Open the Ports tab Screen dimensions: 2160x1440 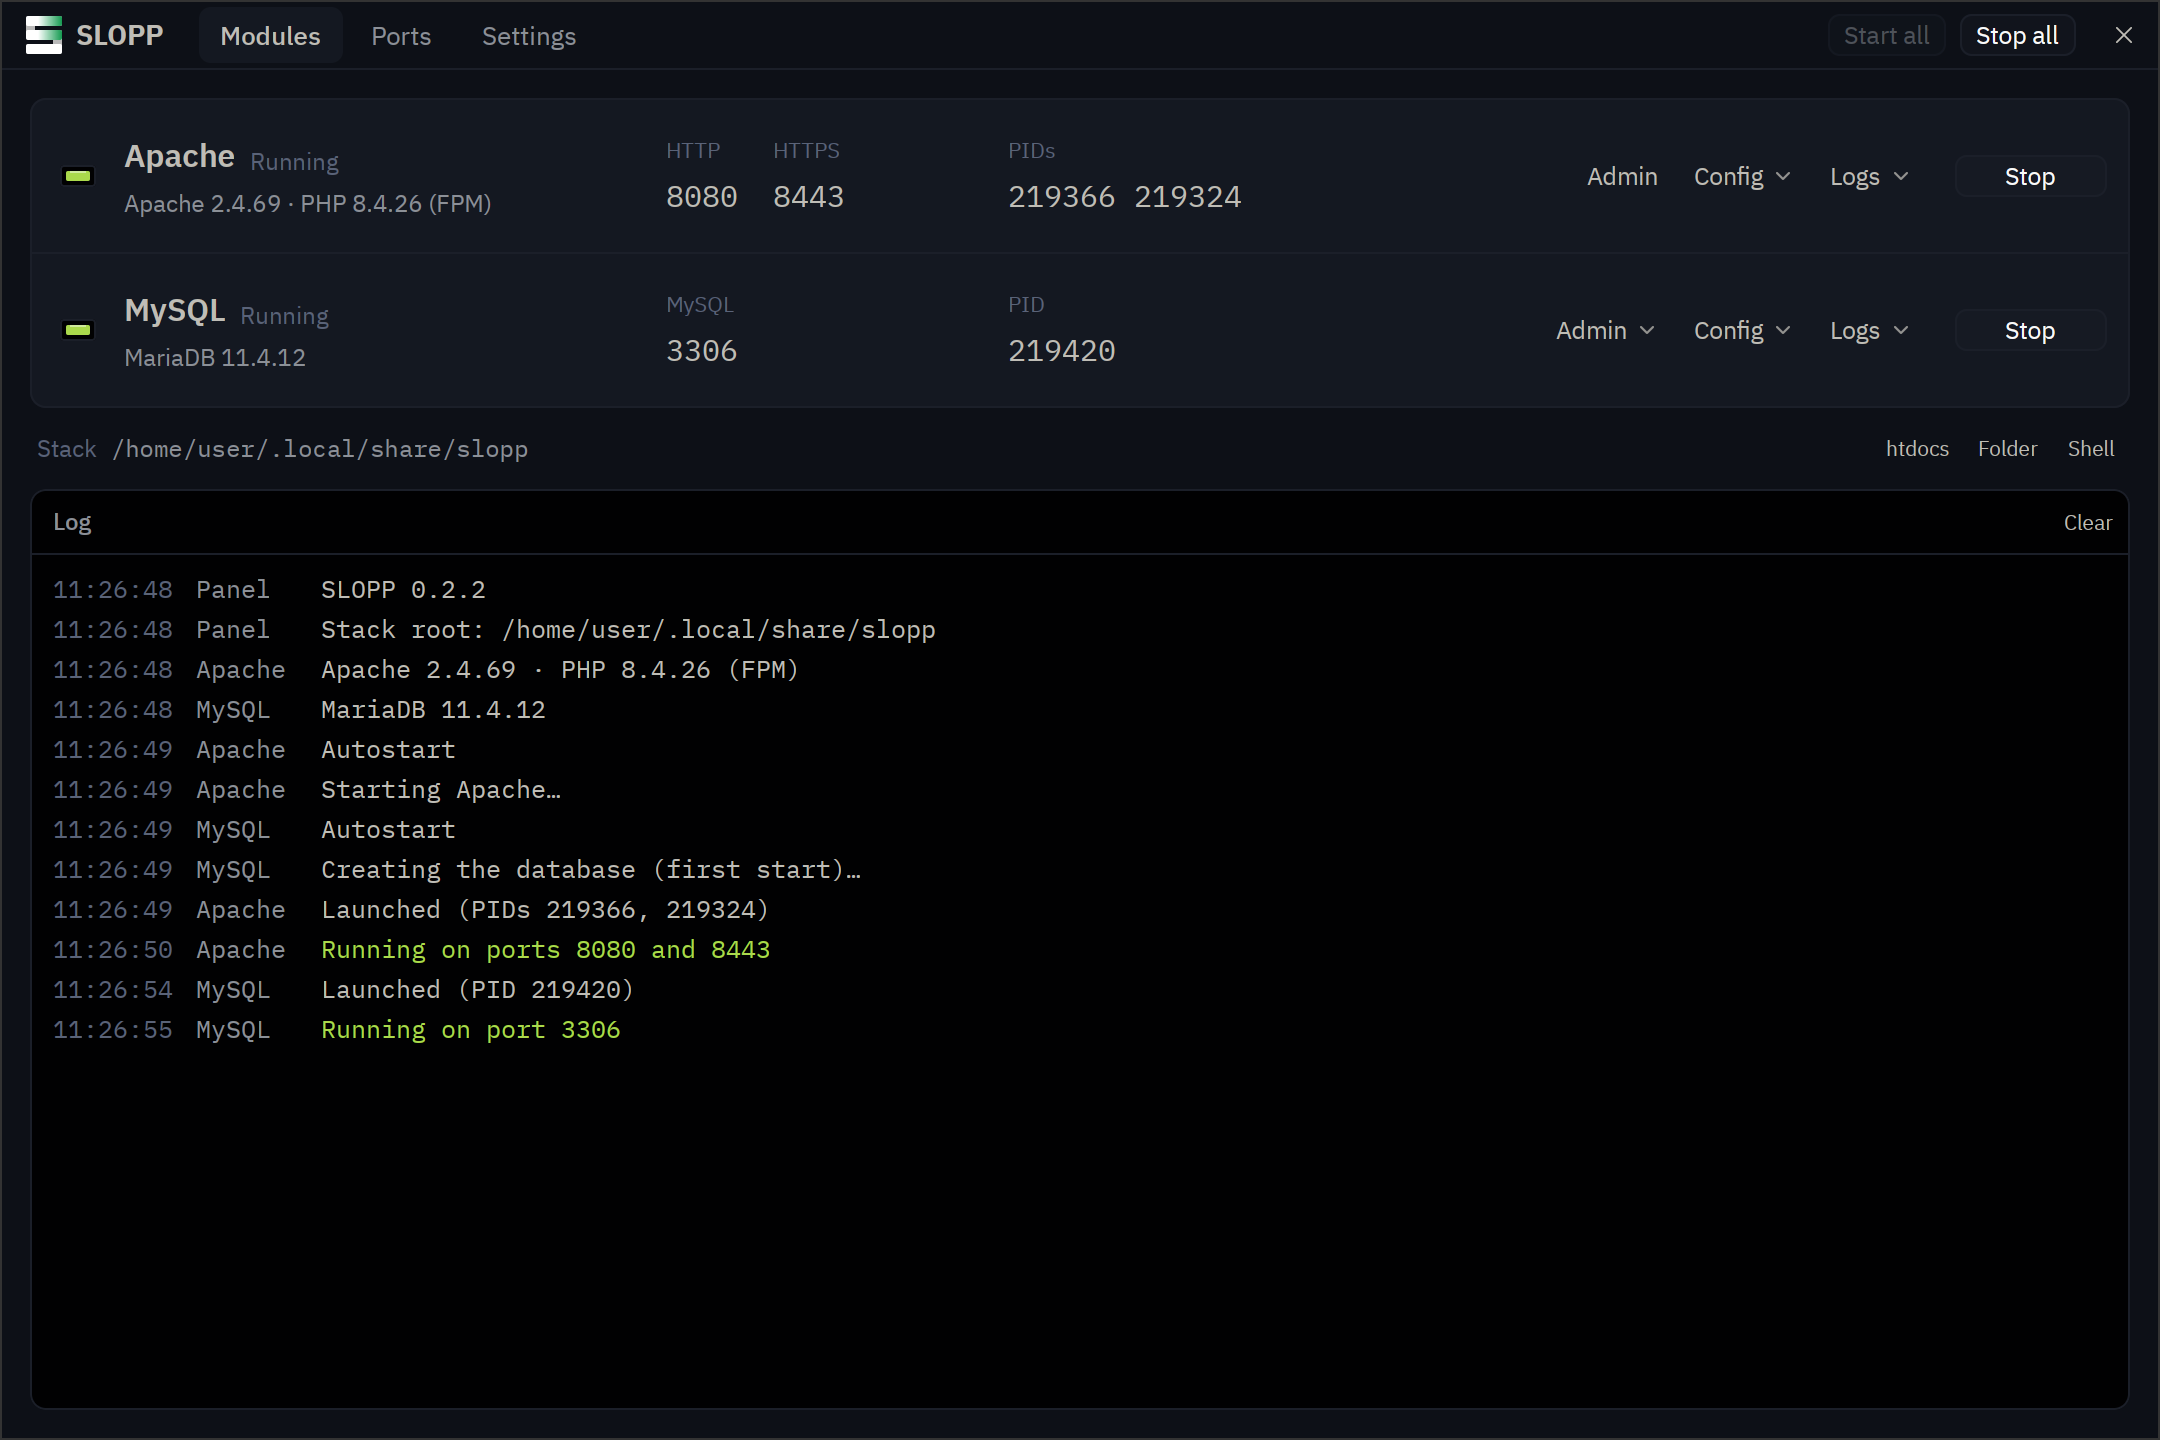click(401, 36)
